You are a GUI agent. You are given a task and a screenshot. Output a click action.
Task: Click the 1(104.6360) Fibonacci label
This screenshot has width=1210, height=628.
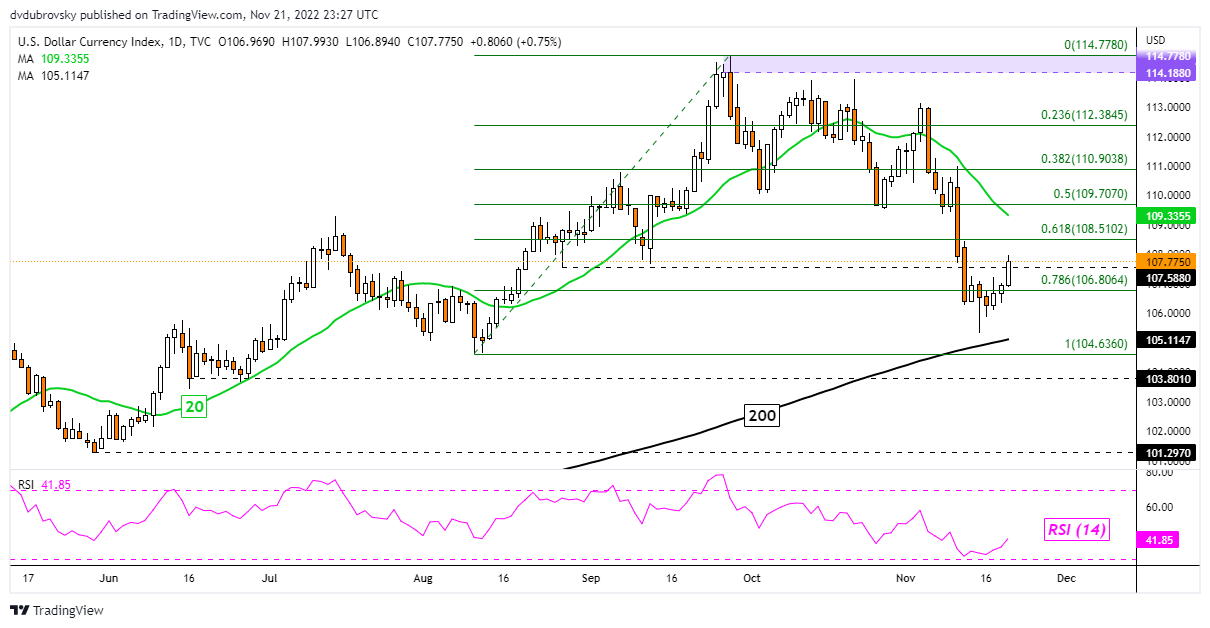[1097, 344]
